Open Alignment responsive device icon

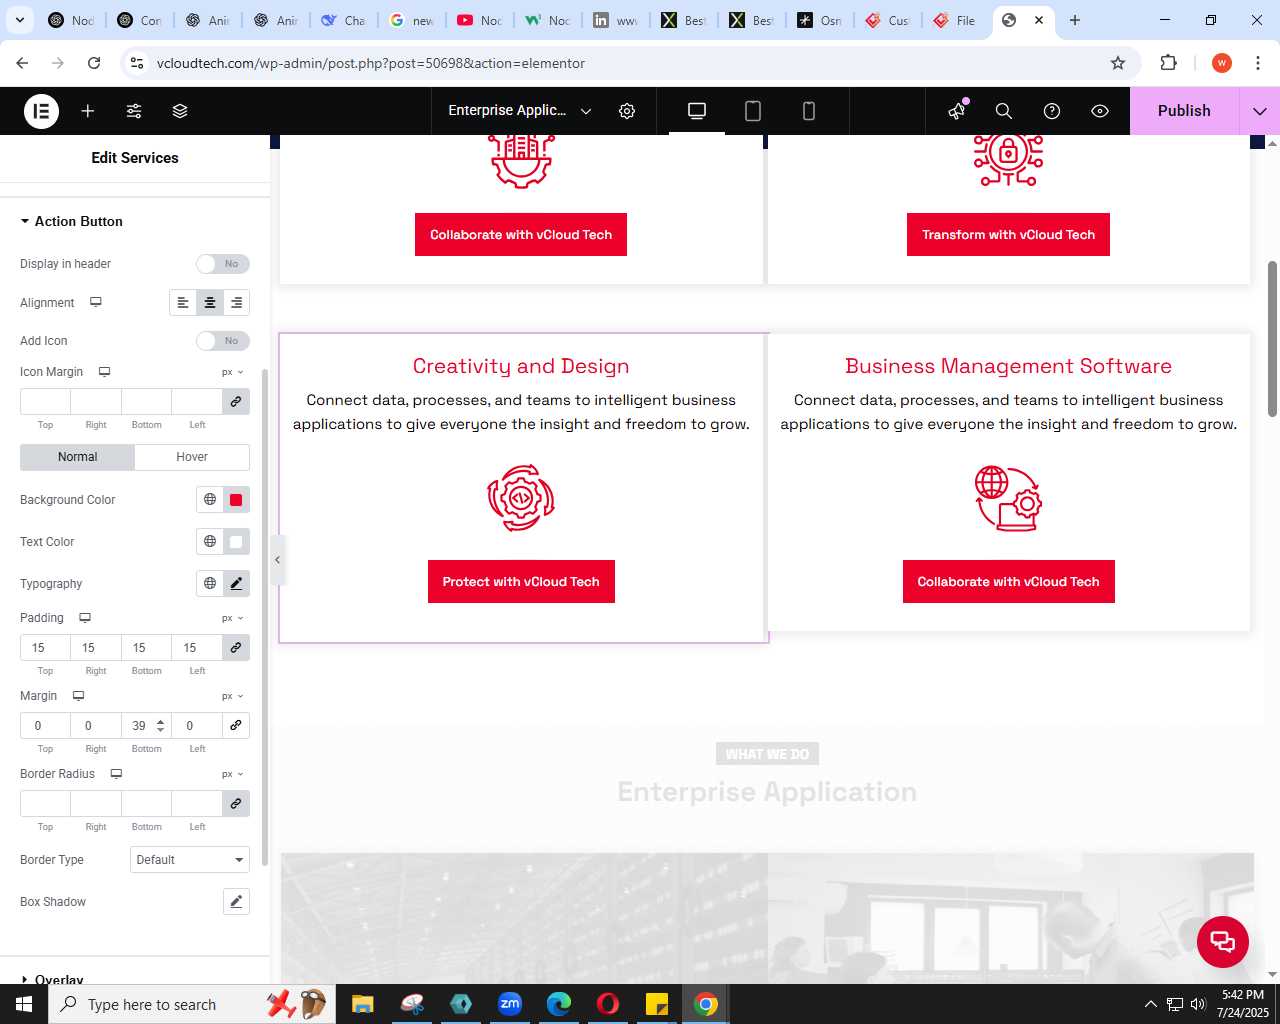coord(96,302)
